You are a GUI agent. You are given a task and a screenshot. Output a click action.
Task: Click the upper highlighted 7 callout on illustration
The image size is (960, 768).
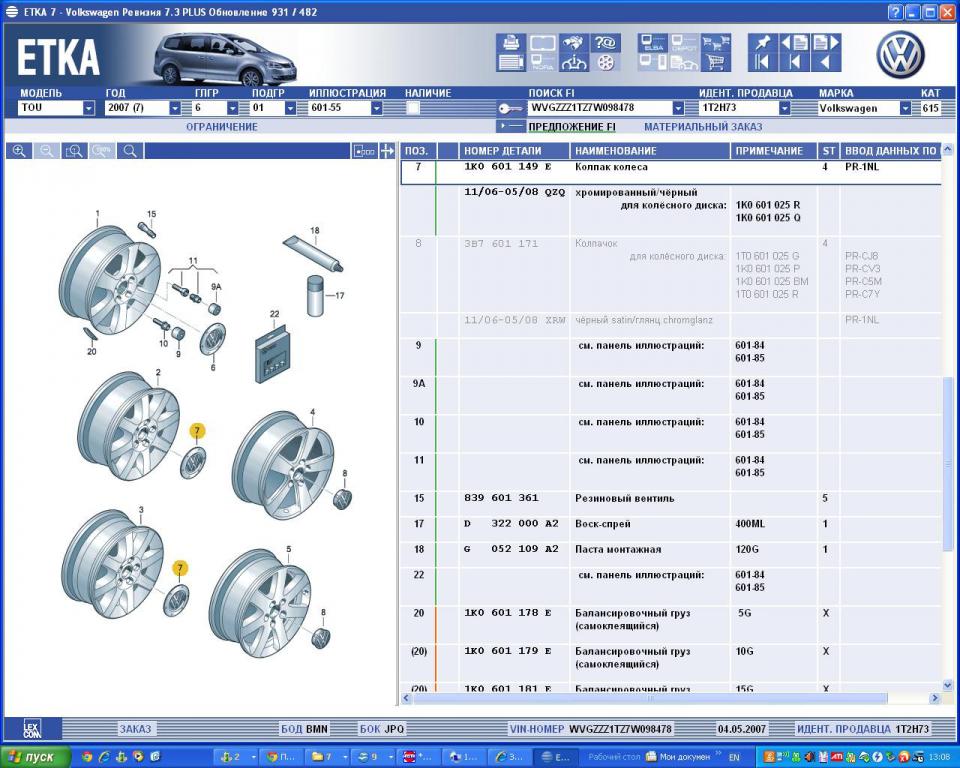point(197,431)
